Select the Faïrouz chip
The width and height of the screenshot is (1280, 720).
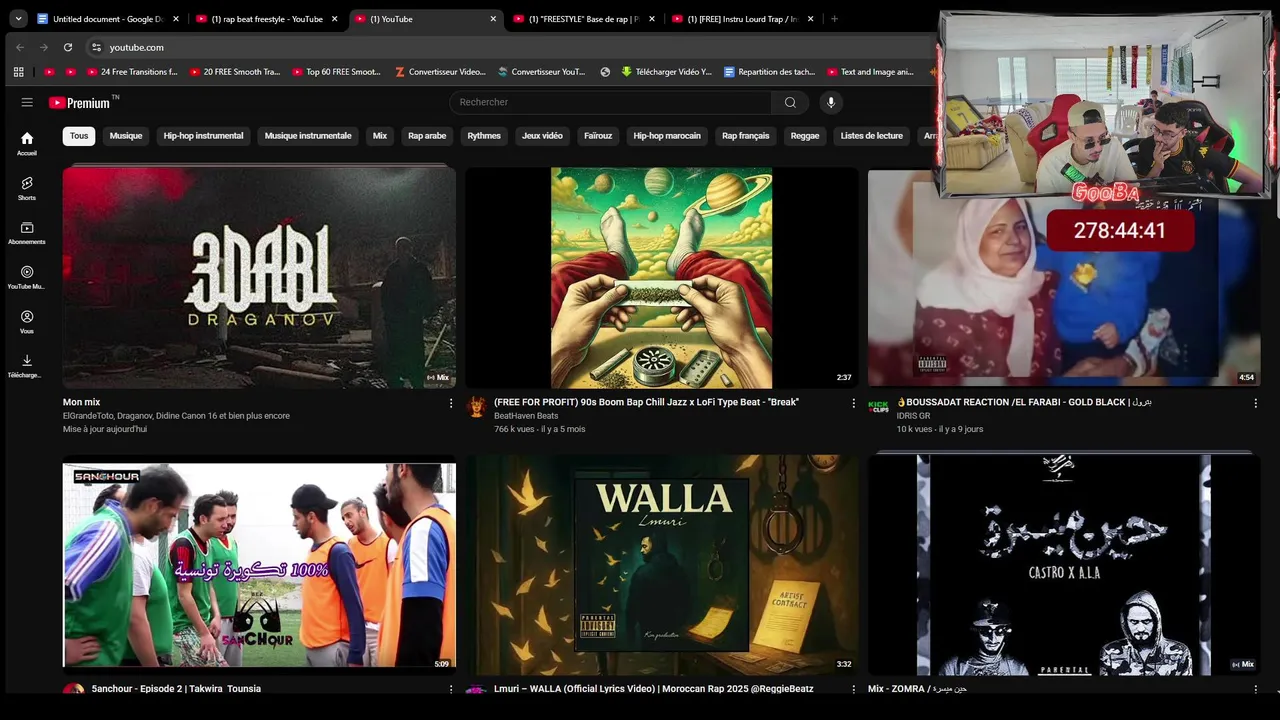pyautogui.click(x=598, y=136)
